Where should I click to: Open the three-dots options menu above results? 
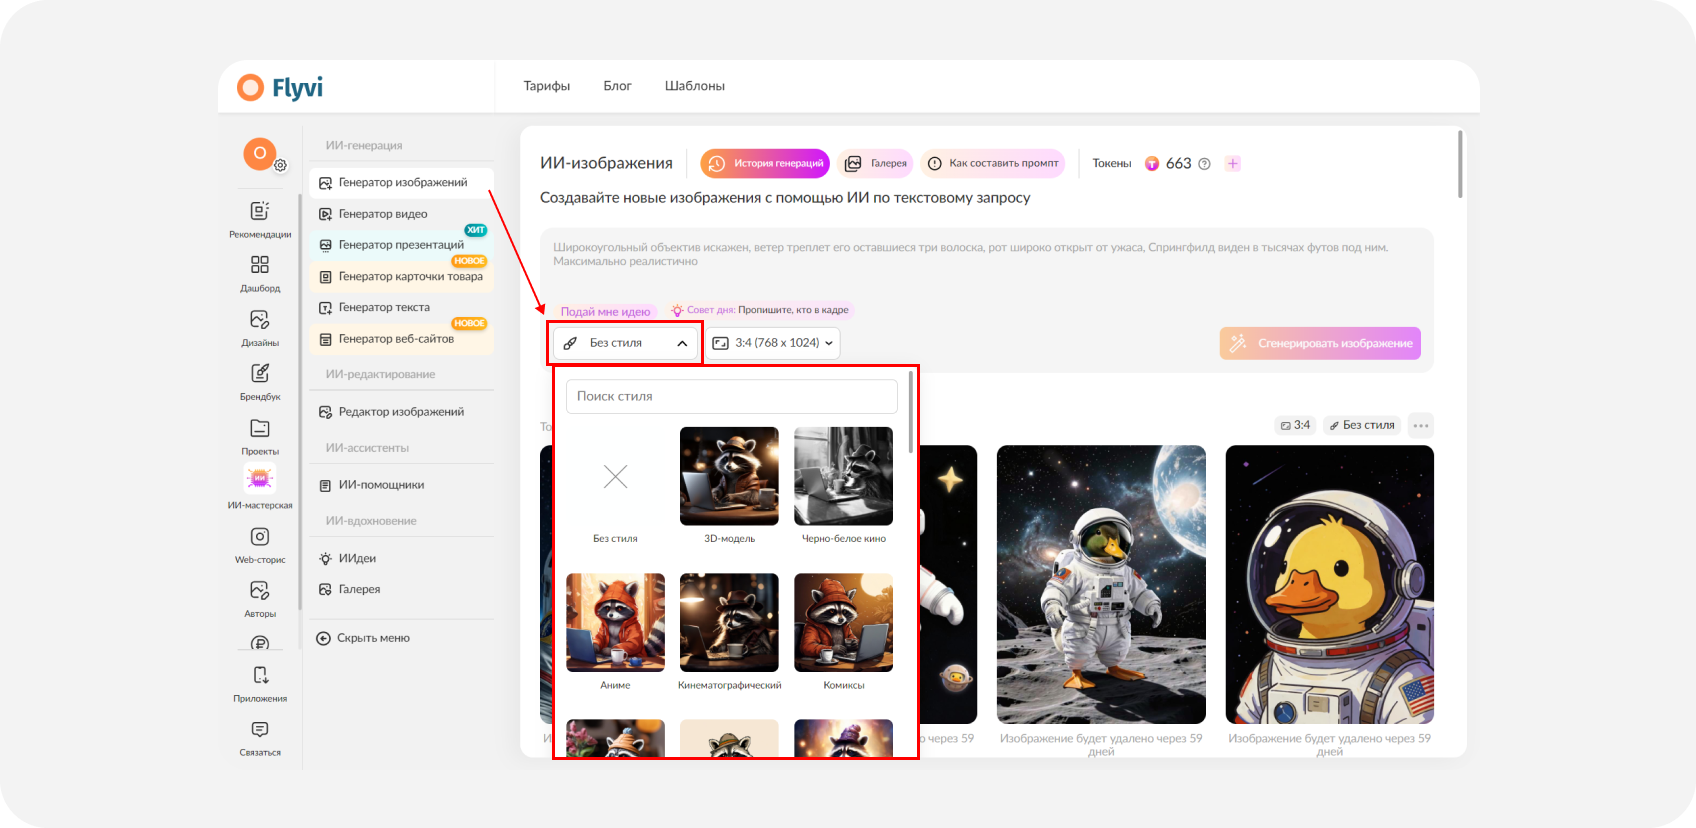[1421, 425]
